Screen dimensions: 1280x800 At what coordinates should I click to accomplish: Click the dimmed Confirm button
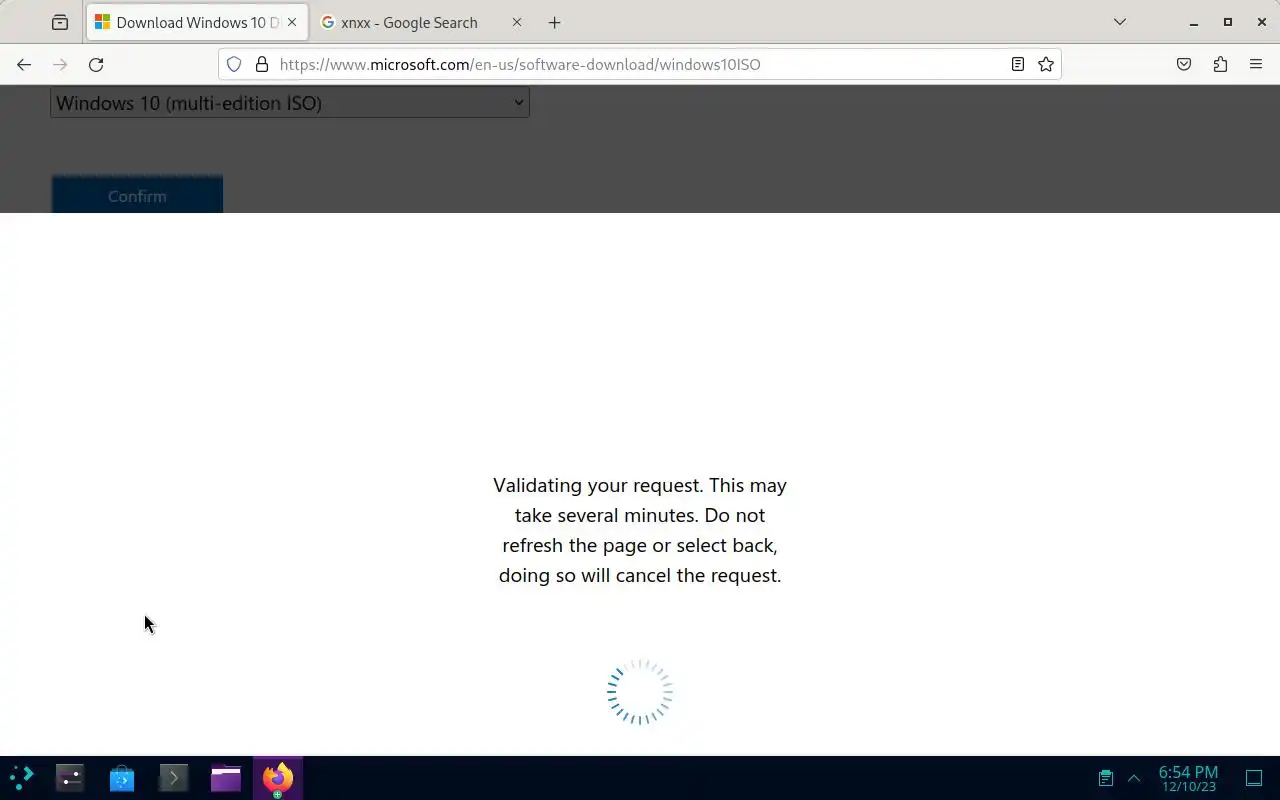[x=137, y=195]
